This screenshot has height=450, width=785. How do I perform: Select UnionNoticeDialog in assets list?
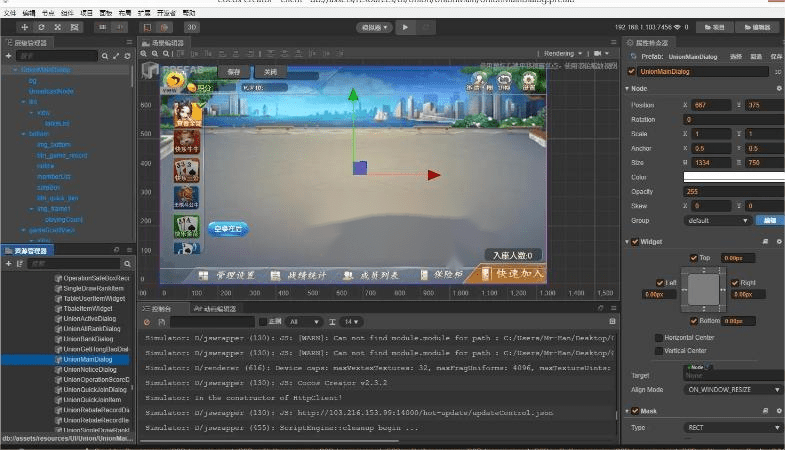point(90,369)
